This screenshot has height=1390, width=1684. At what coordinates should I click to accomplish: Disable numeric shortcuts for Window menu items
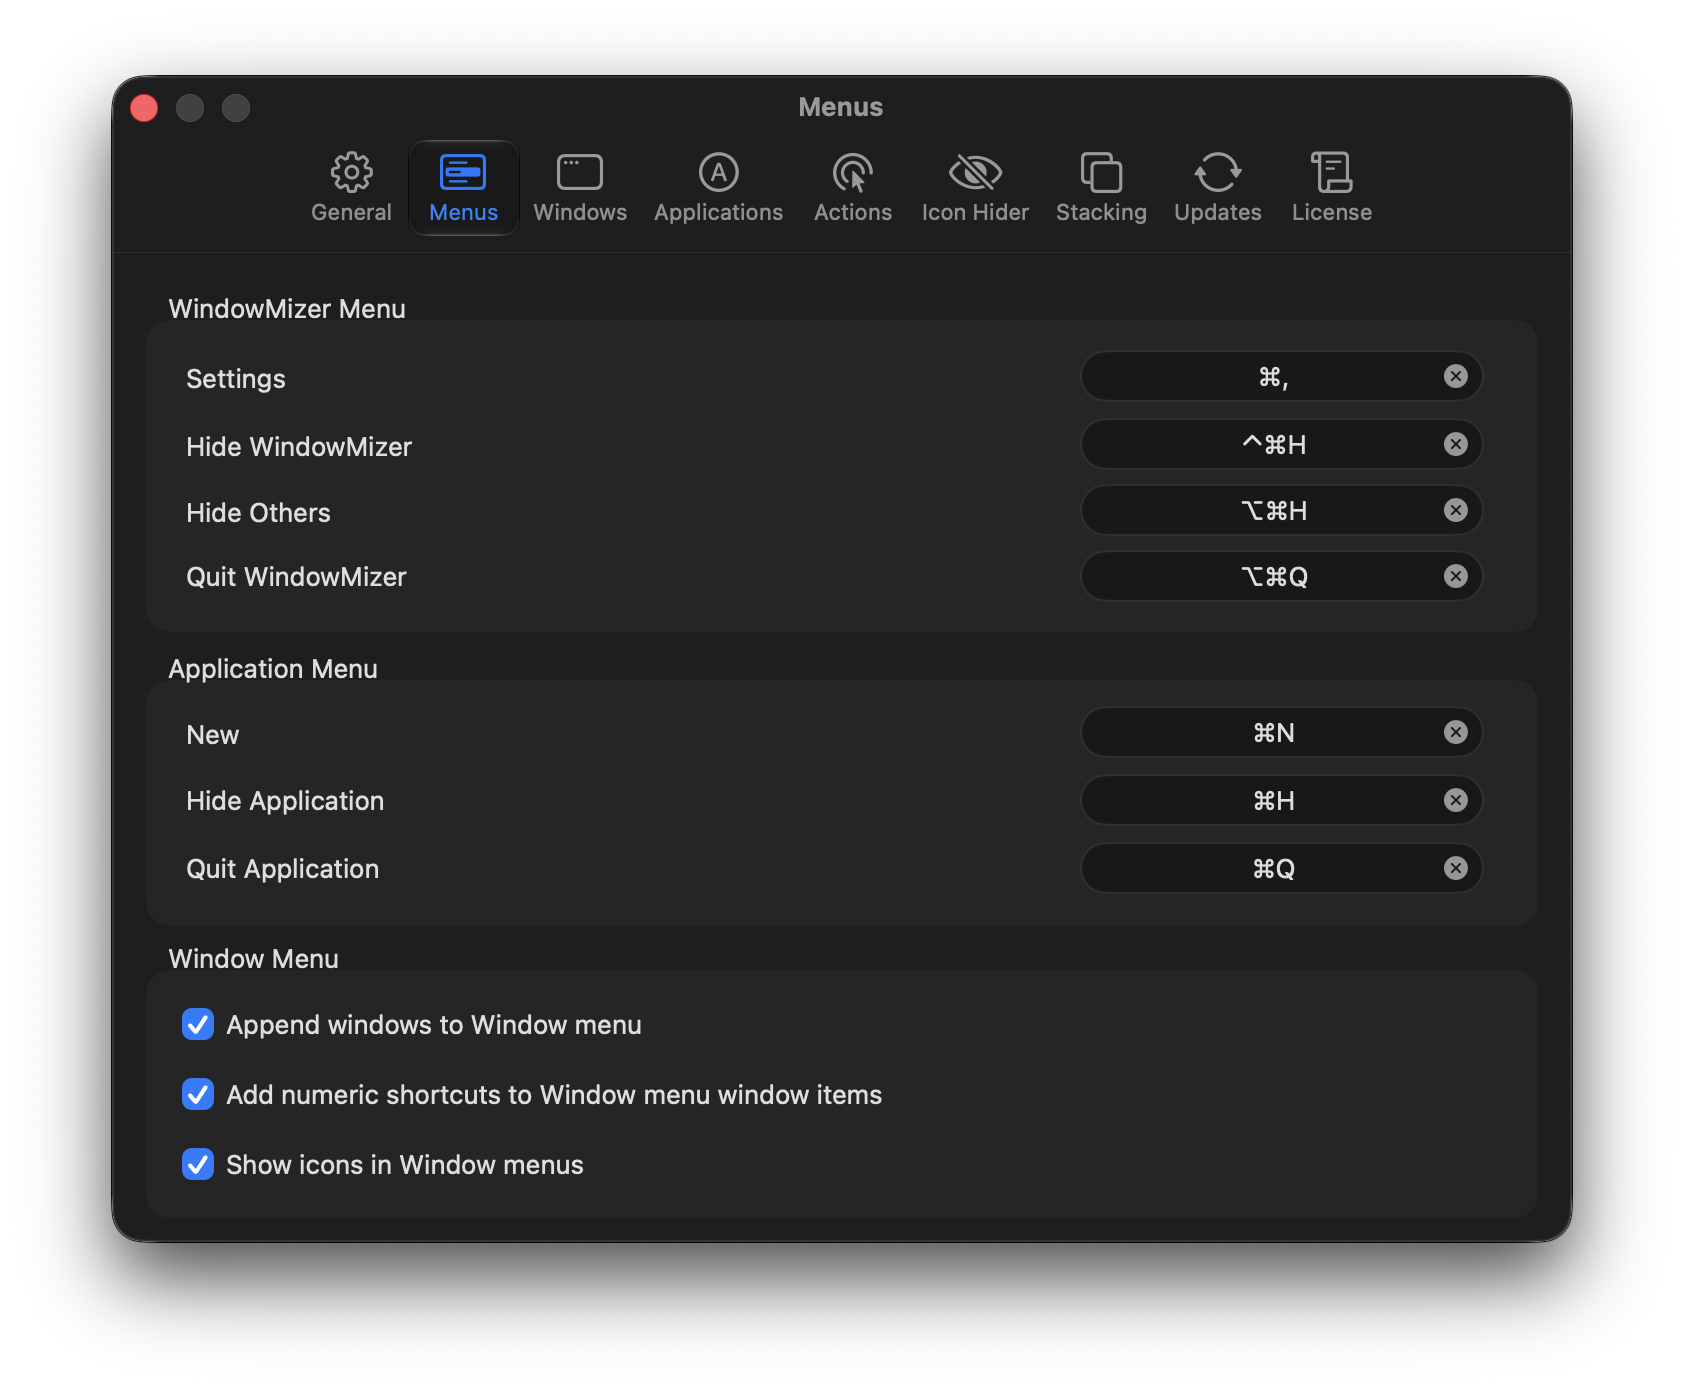coord(198,1094)
